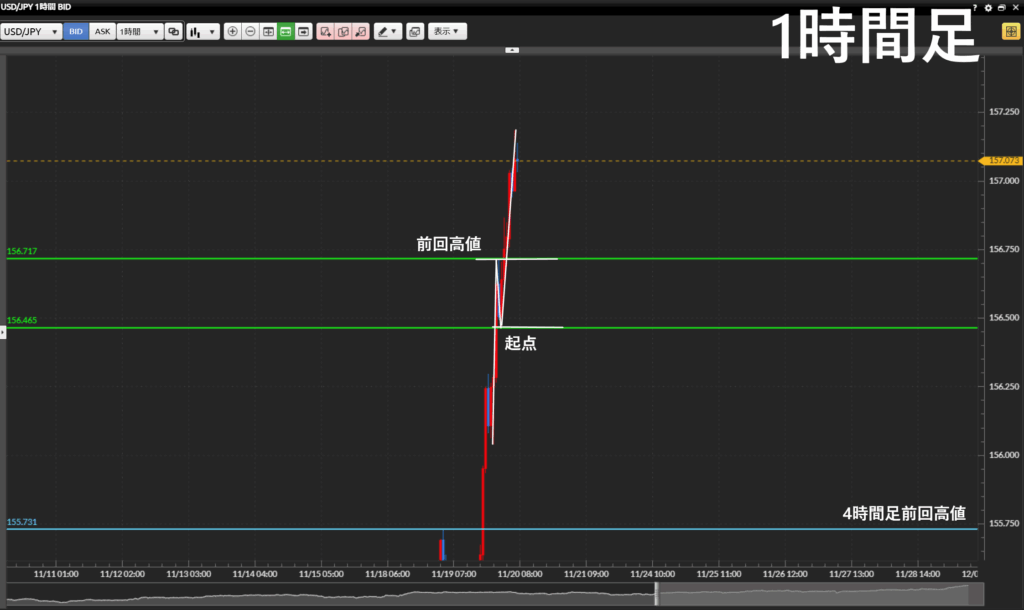Viewport: 1024px width, 610px height.
Task: Expand the candlestick chart type dropdown
Action: [202, 31]
